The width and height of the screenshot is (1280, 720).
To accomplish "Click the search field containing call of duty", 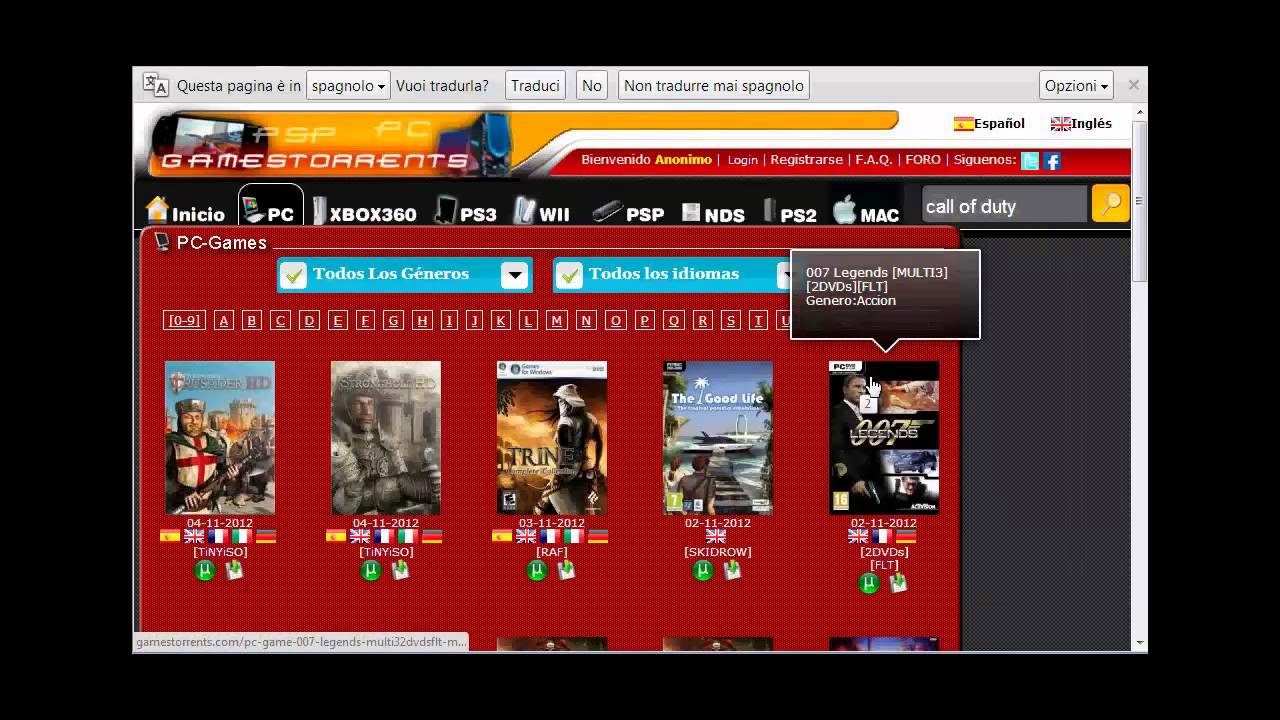I will (x=1003, y=206).
